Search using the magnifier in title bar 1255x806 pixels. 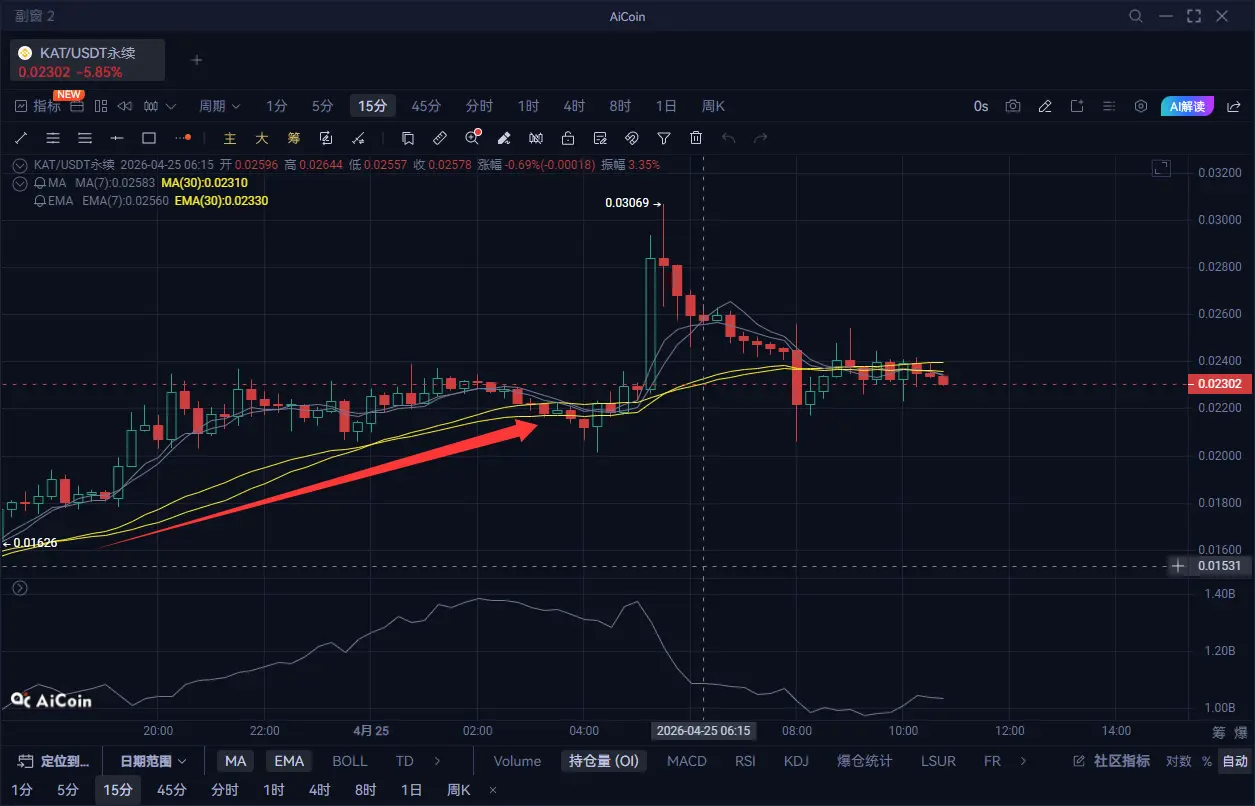pos(1136,16)
